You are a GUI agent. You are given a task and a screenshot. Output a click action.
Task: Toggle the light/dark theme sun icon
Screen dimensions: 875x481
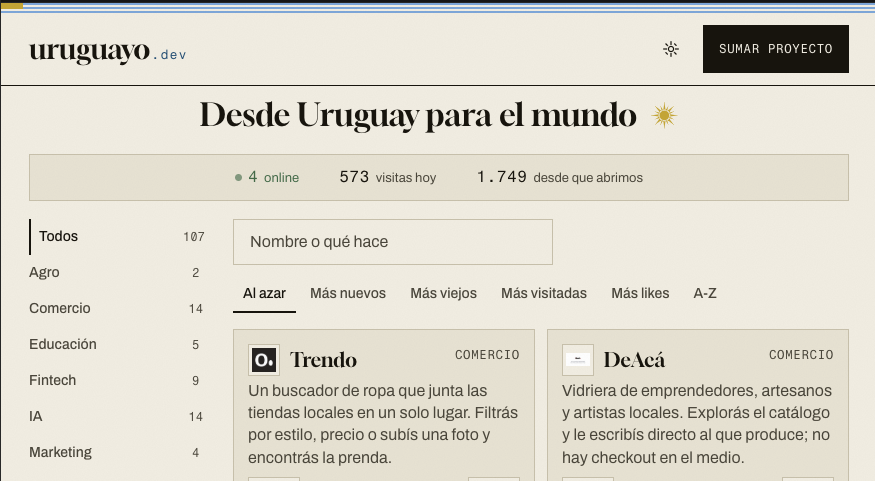[671, 49]
